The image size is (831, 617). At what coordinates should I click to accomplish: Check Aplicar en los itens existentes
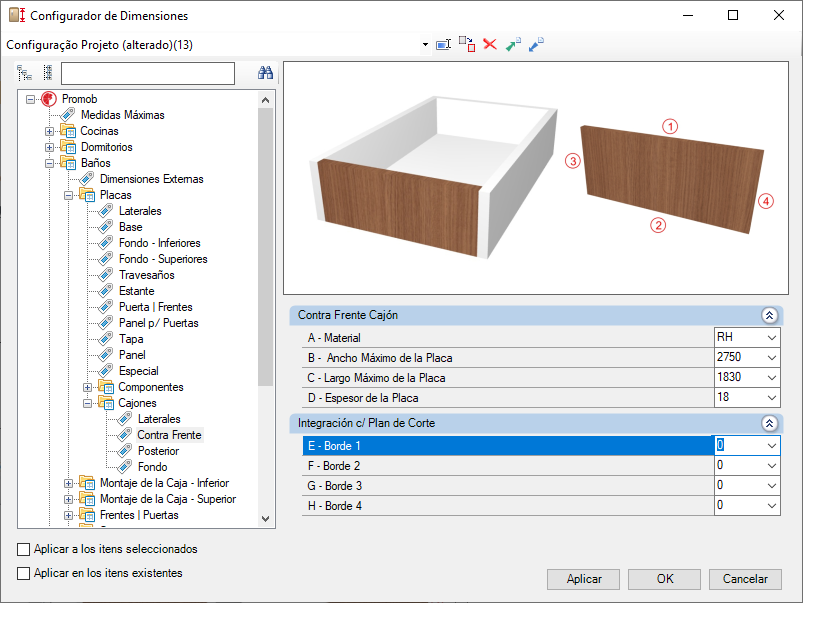[x=23, y=574]
